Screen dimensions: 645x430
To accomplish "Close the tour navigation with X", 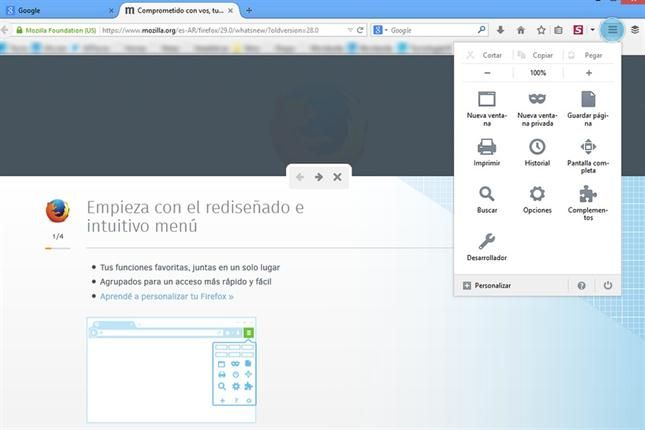I will coord(337,177).
